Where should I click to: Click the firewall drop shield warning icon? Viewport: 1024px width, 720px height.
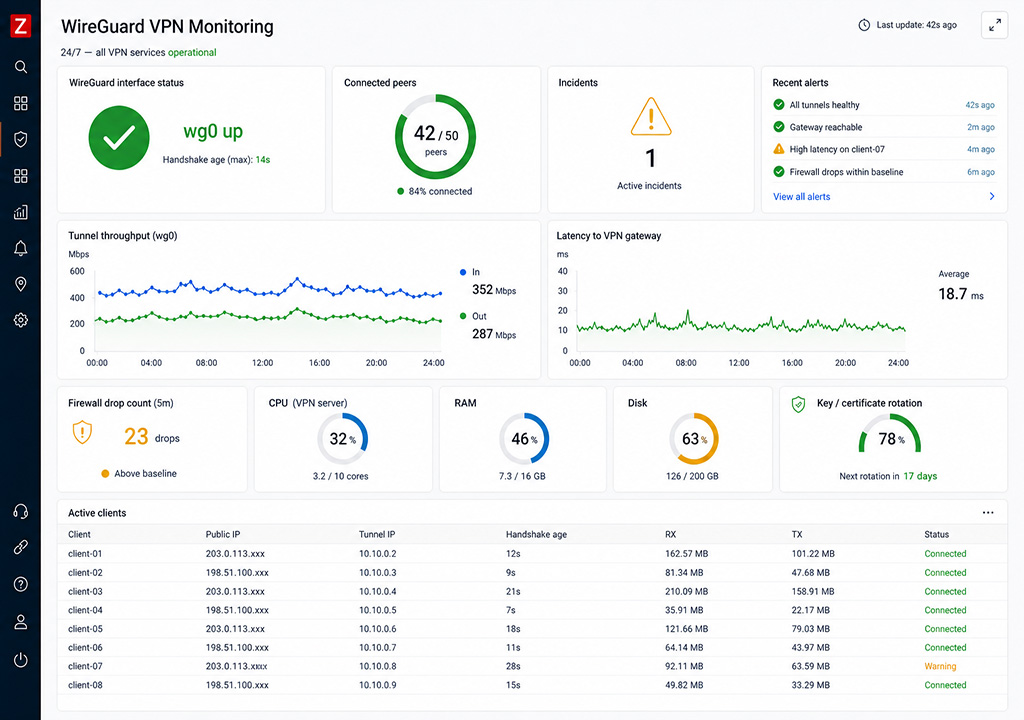tap(82, 433)
